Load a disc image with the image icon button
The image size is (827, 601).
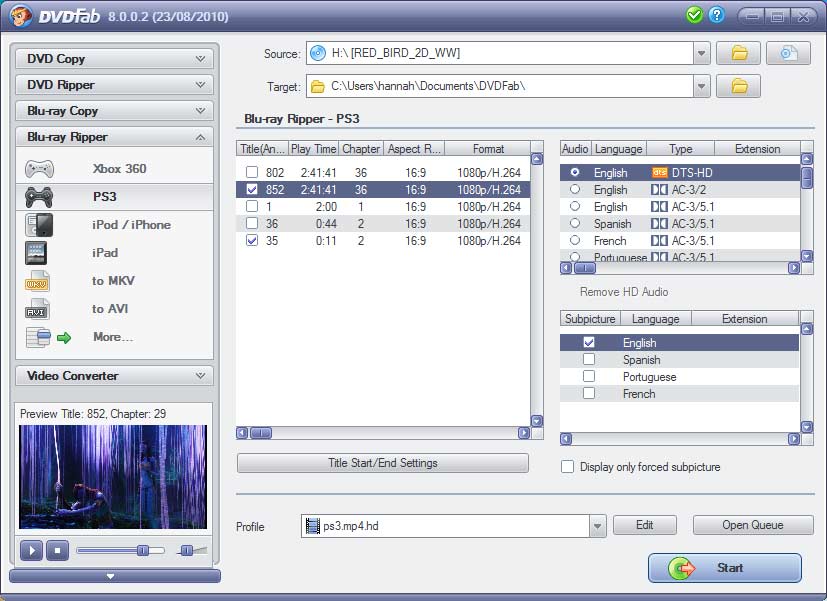point(788,53)
